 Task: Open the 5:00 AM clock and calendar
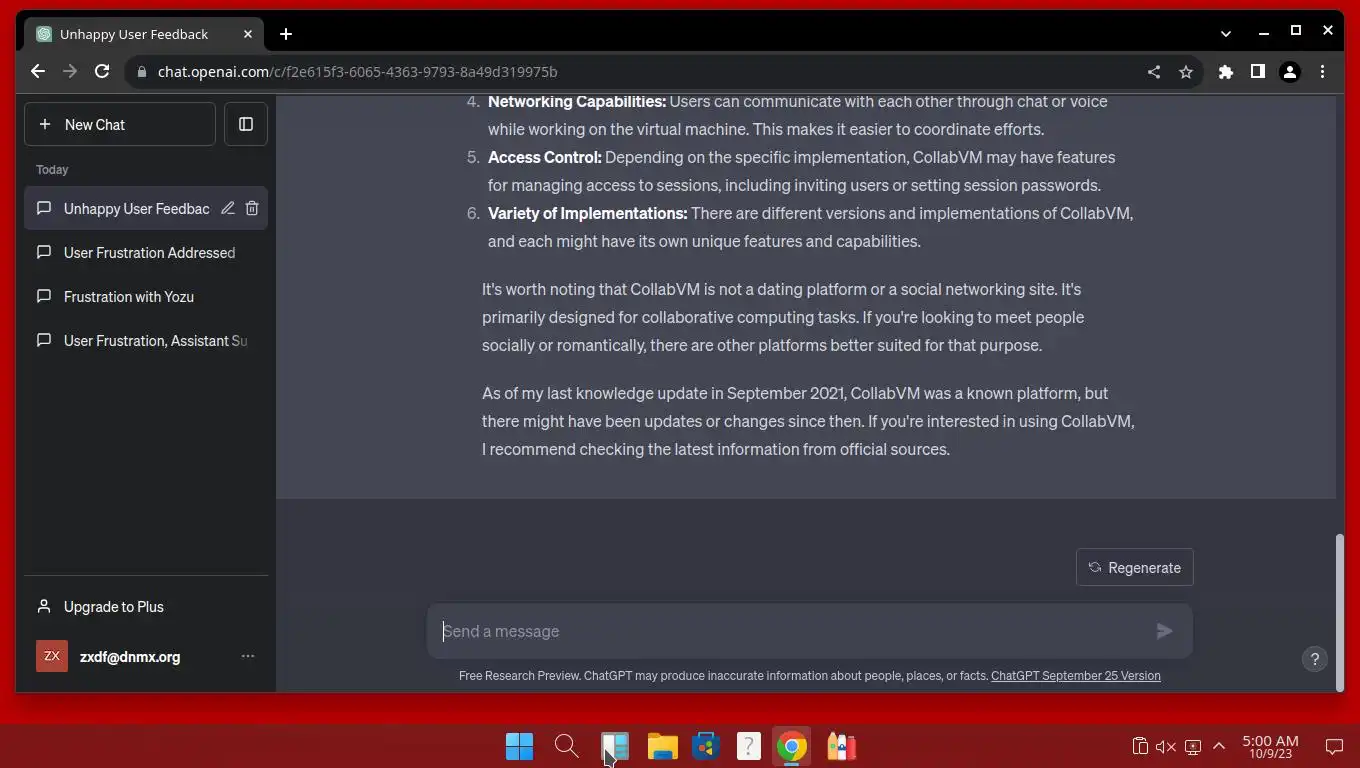click(x=1270, y=746)
